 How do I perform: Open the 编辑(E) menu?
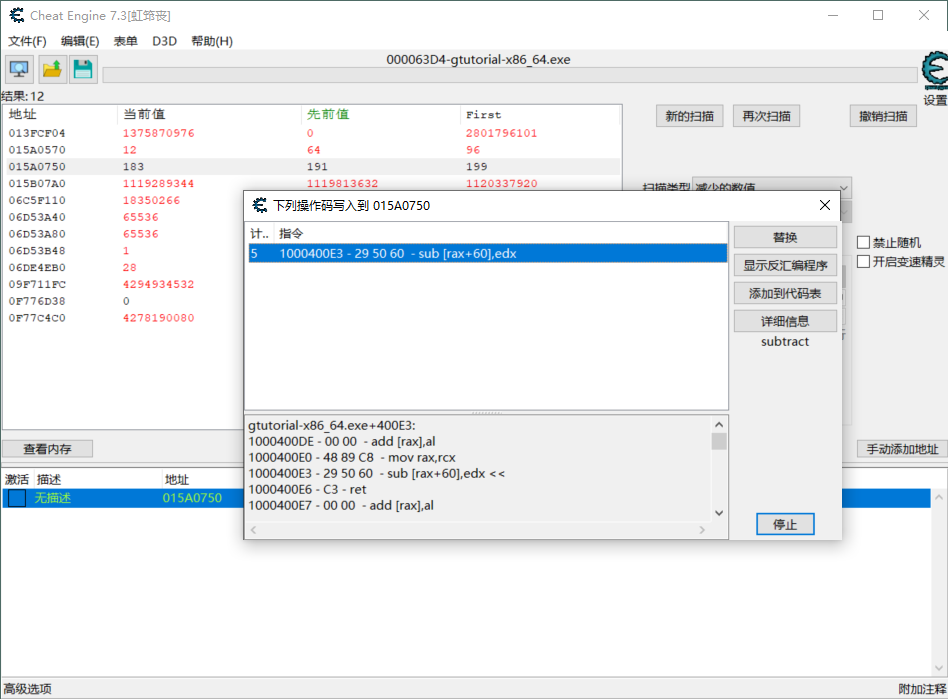pyautogui.click(x=80, y=41)
